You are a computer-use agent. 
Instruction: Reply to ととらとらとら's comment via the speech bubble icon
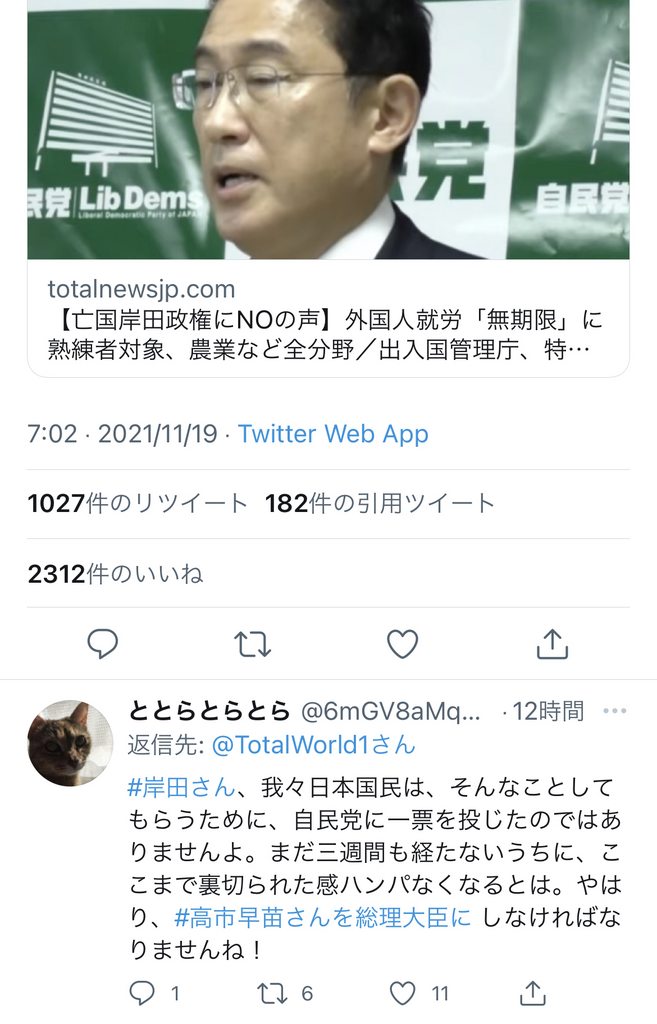pos(141,993)
